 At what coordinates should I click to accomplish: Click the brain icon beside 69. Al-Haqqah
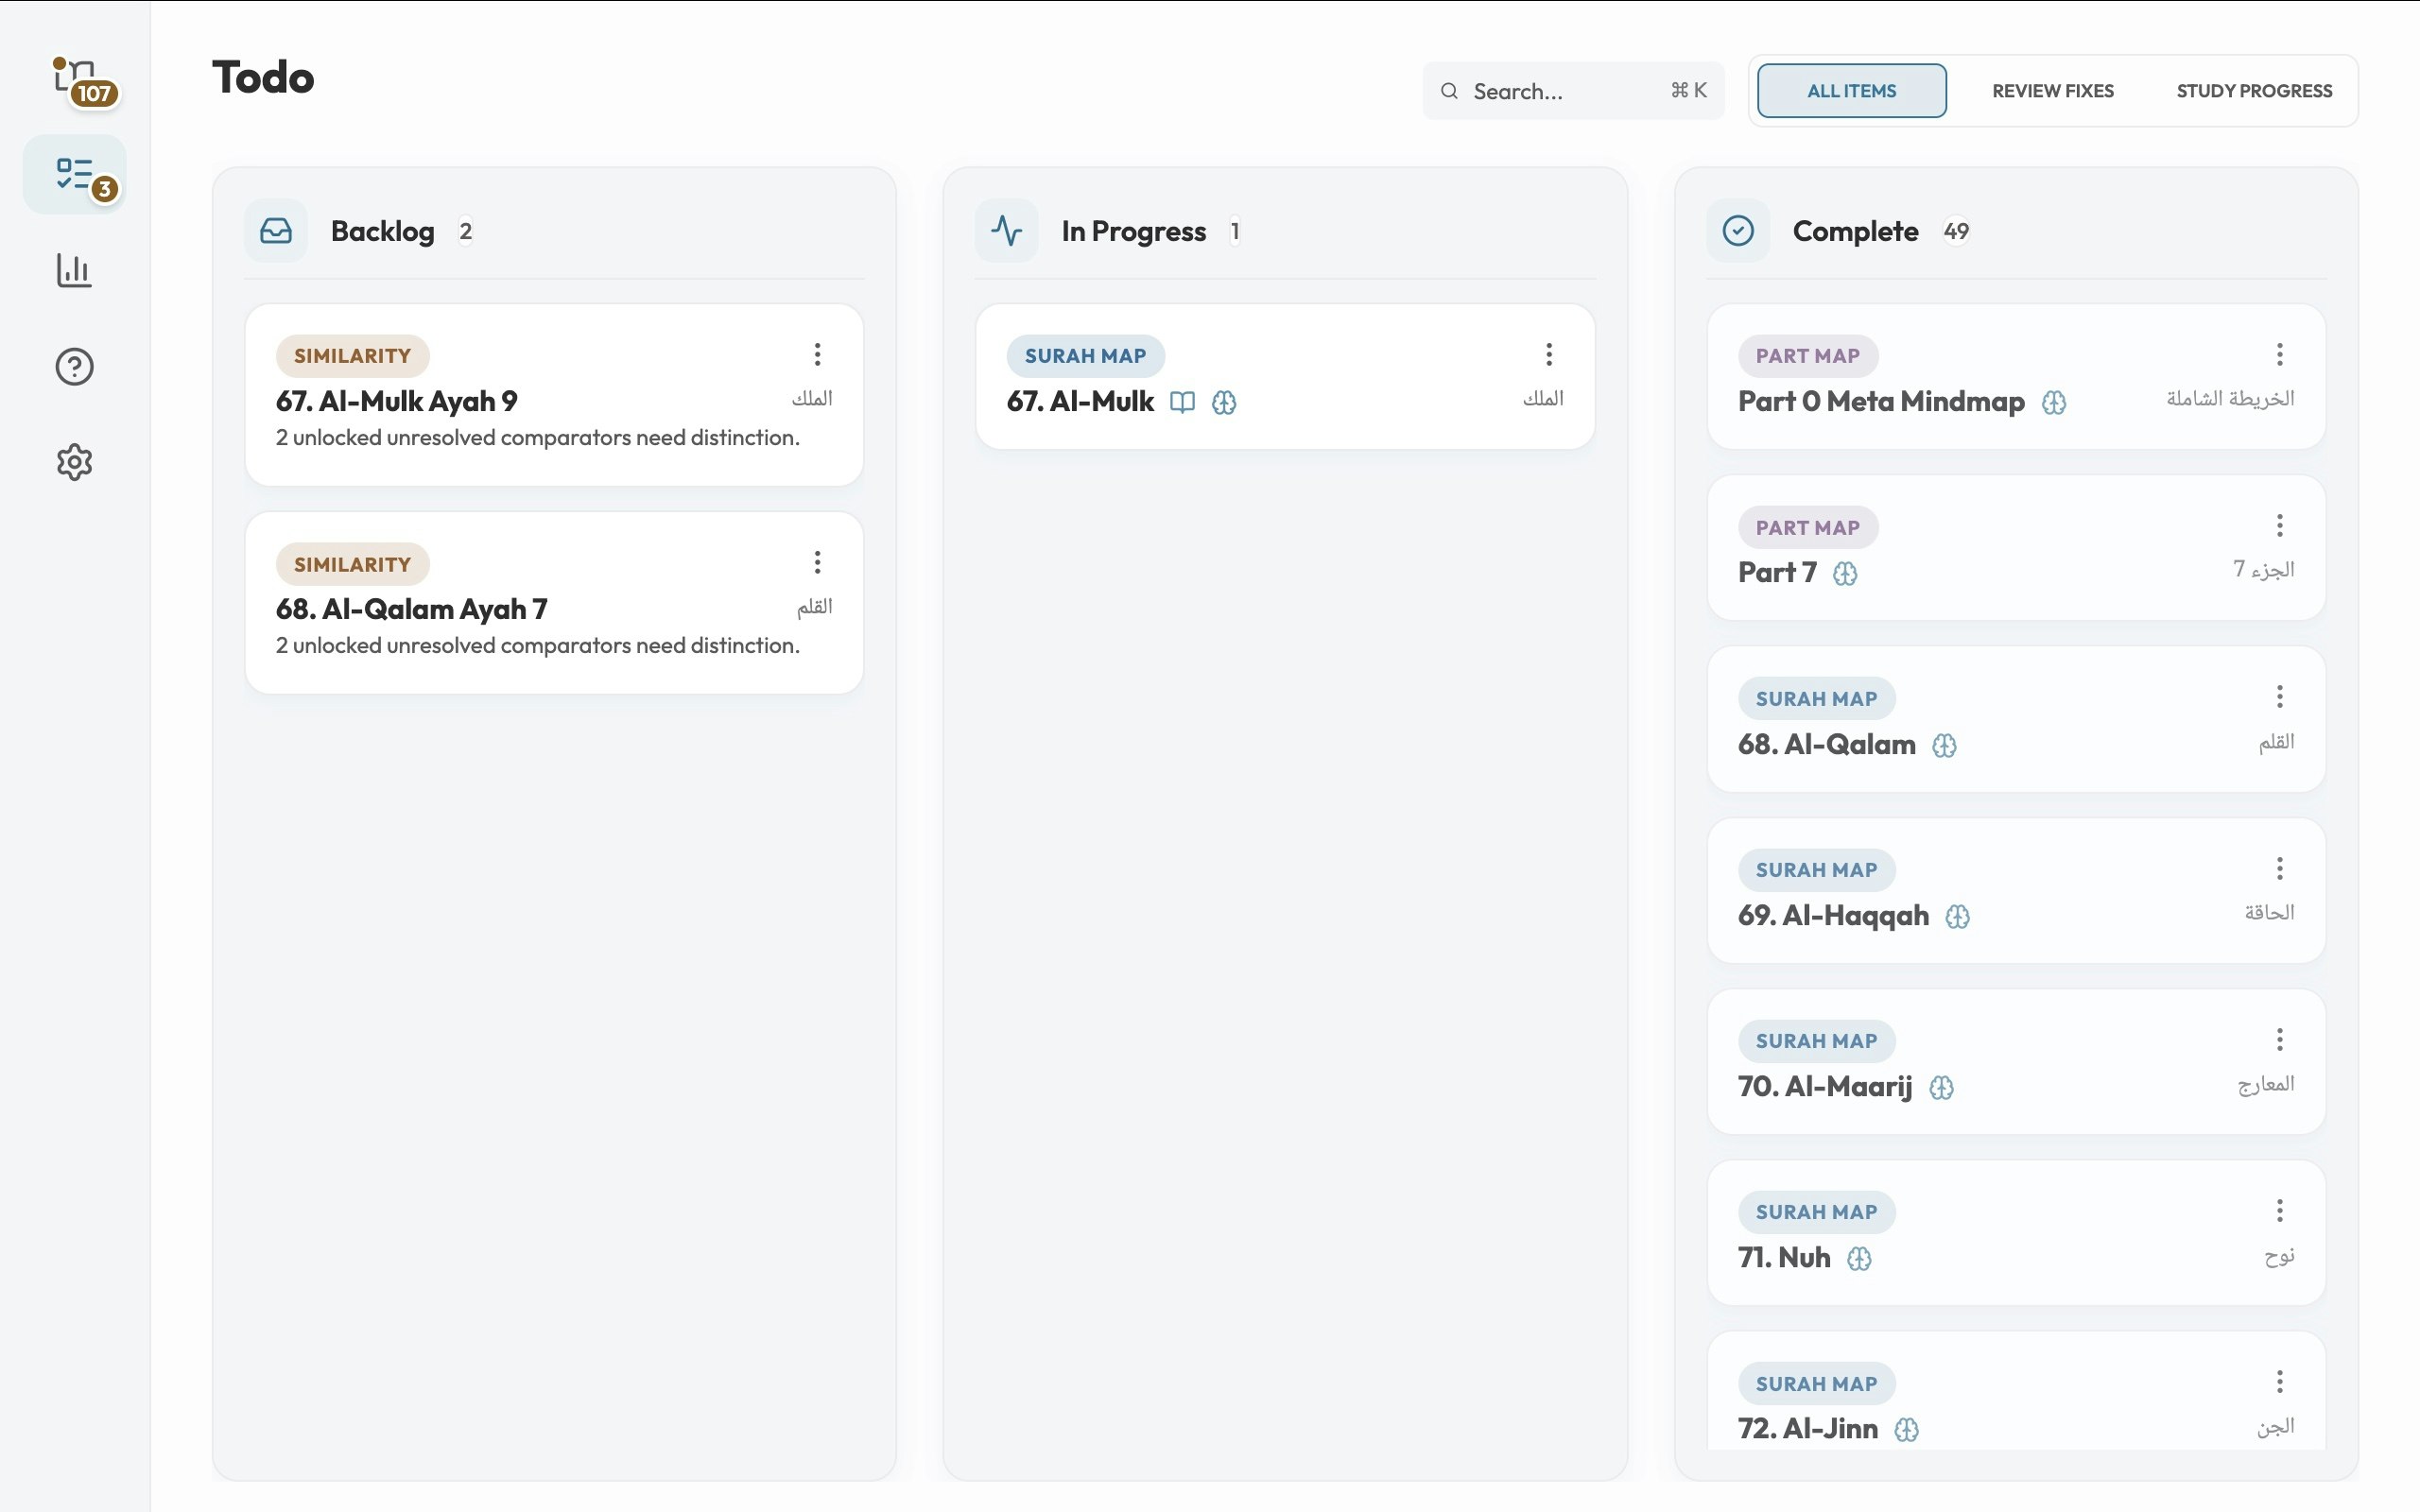tap(1957, 916)
